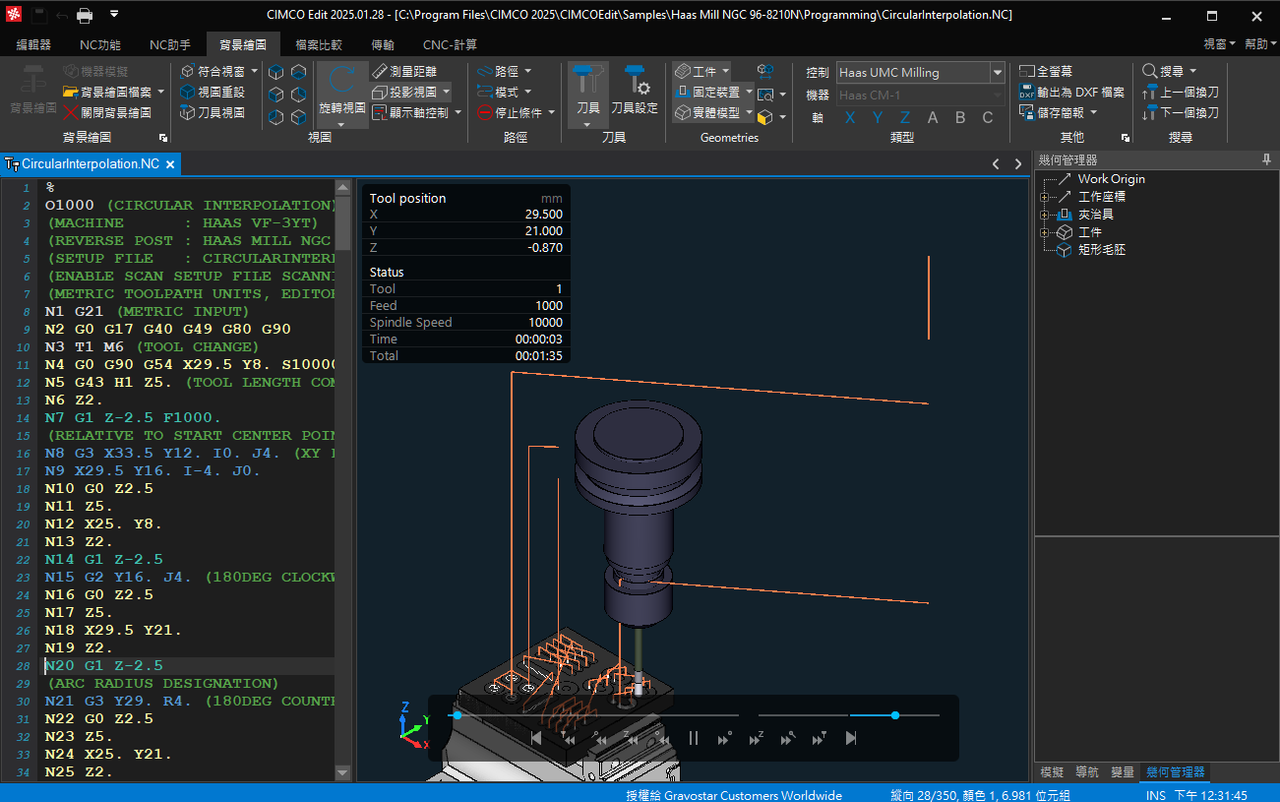Open the Variables (變量) bottom panel tab
This screenshot has width=1280, height=802.
tap(1122, 772)
